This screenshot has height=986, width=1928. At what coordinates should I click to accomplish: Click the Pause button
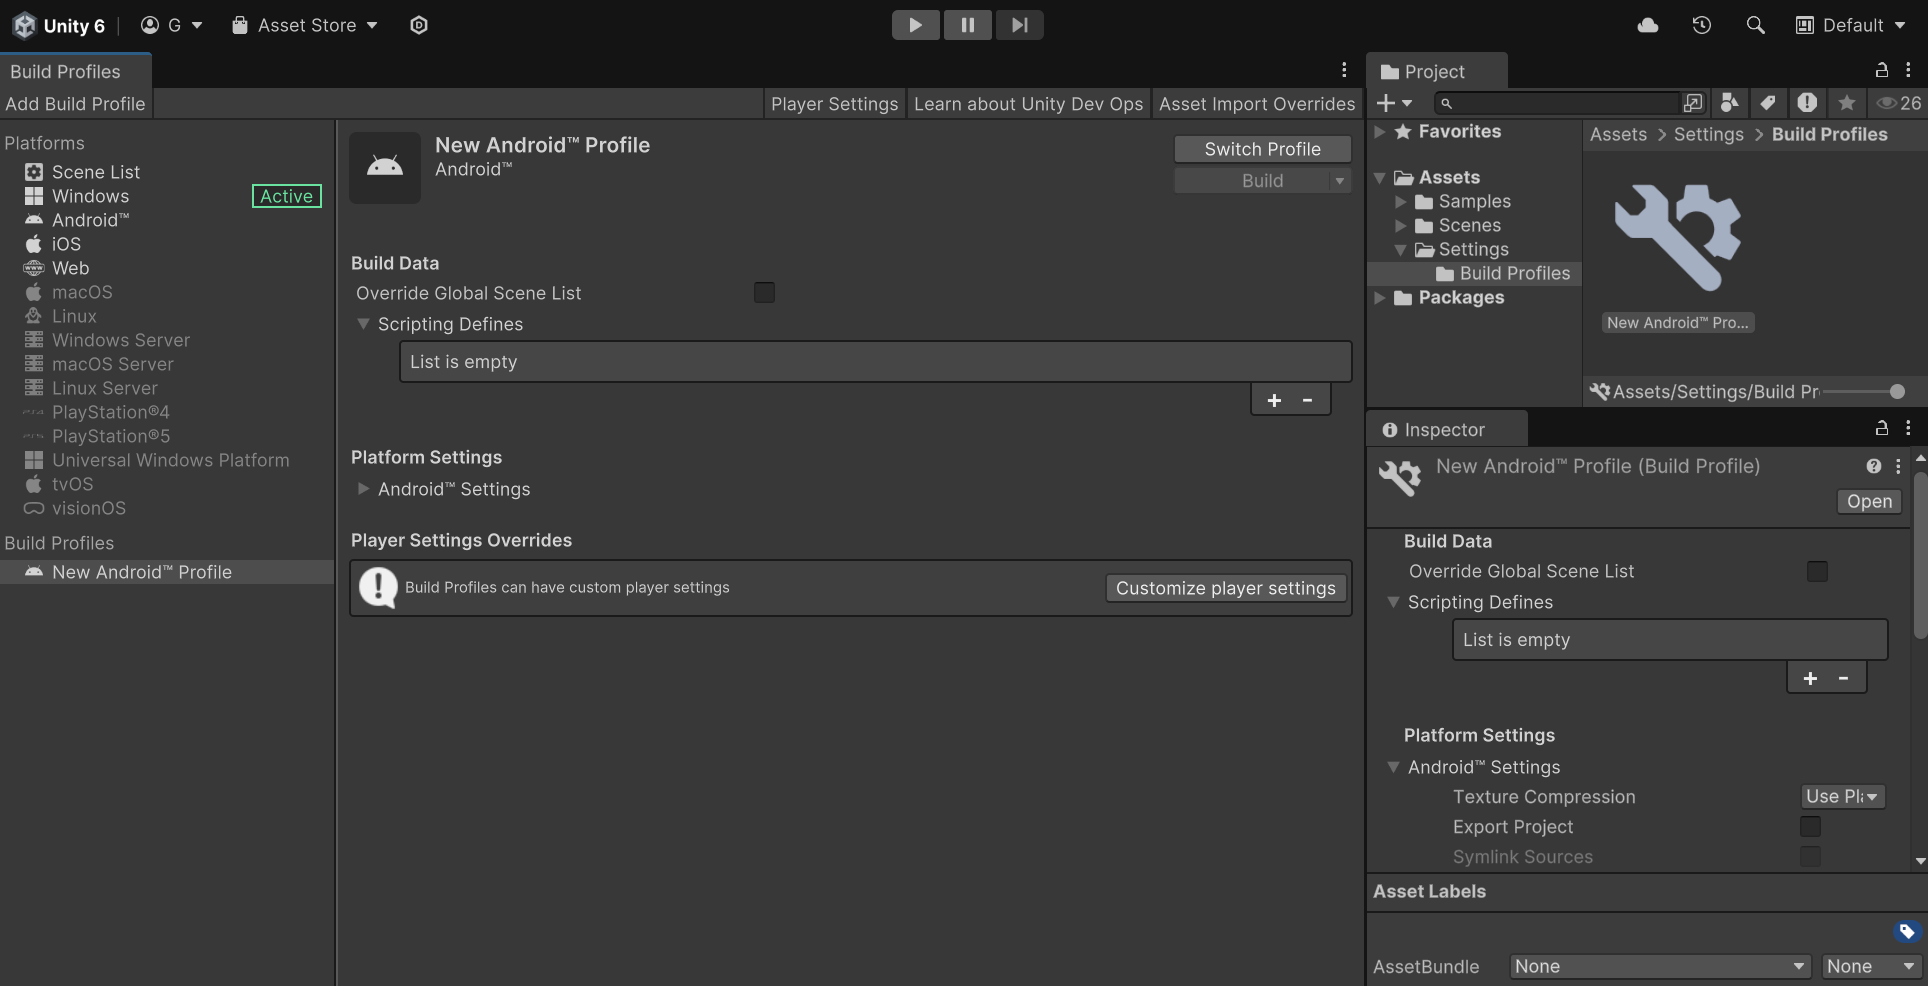coord(967,25)
